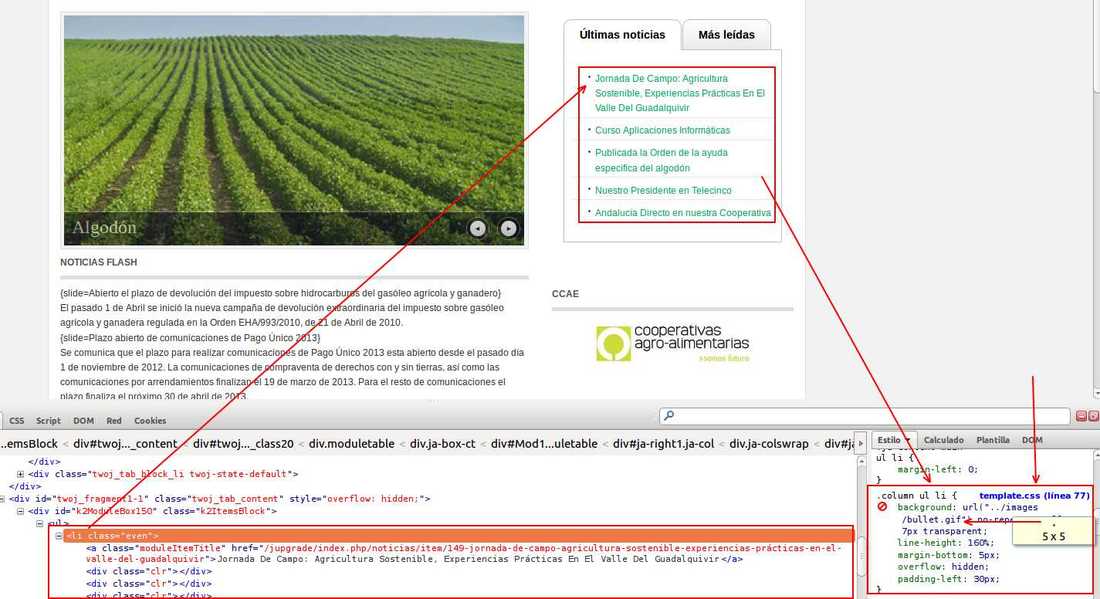Click the web page vertical scrollbar
The image size is (1100, 599).
point(1096,200)
